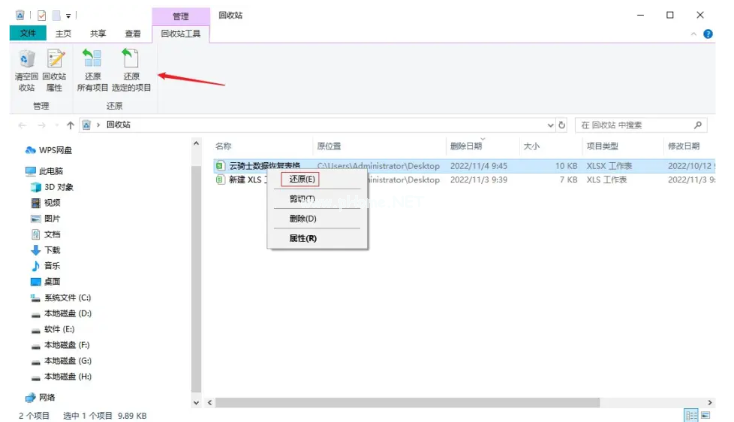Click the horizontal scrollbar in file list
734x422 pixels.
(x=407, y=403)
